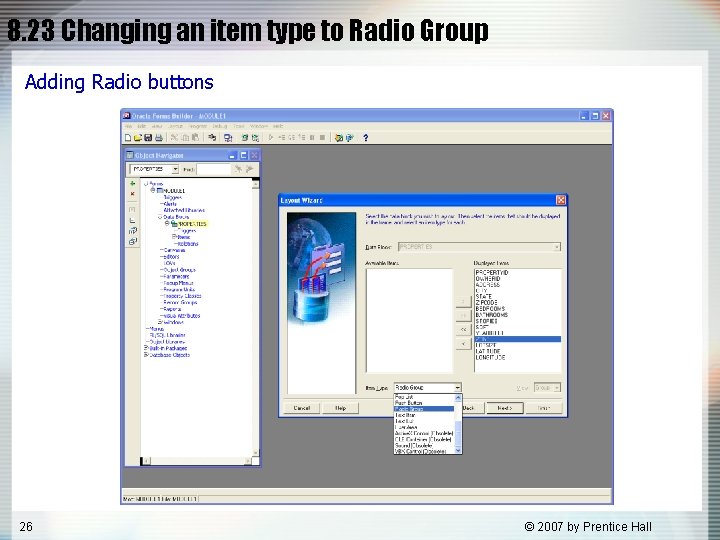This screenshot has width=720, height=540.
Task: Click the Paste clipboard toolbar icon
Action: 195,138
